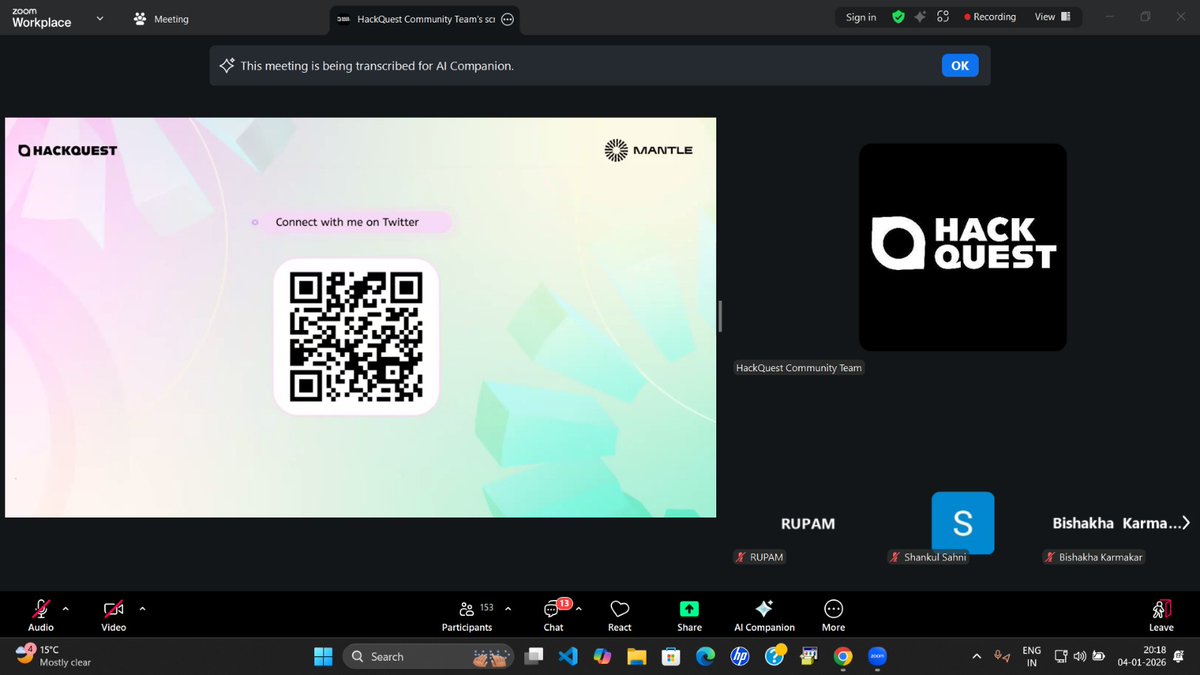This screenshot has height=675, width=1200.
Task: Click the screen capture icon in top bar
Action: pyautogui.click(x=942, y=17)
